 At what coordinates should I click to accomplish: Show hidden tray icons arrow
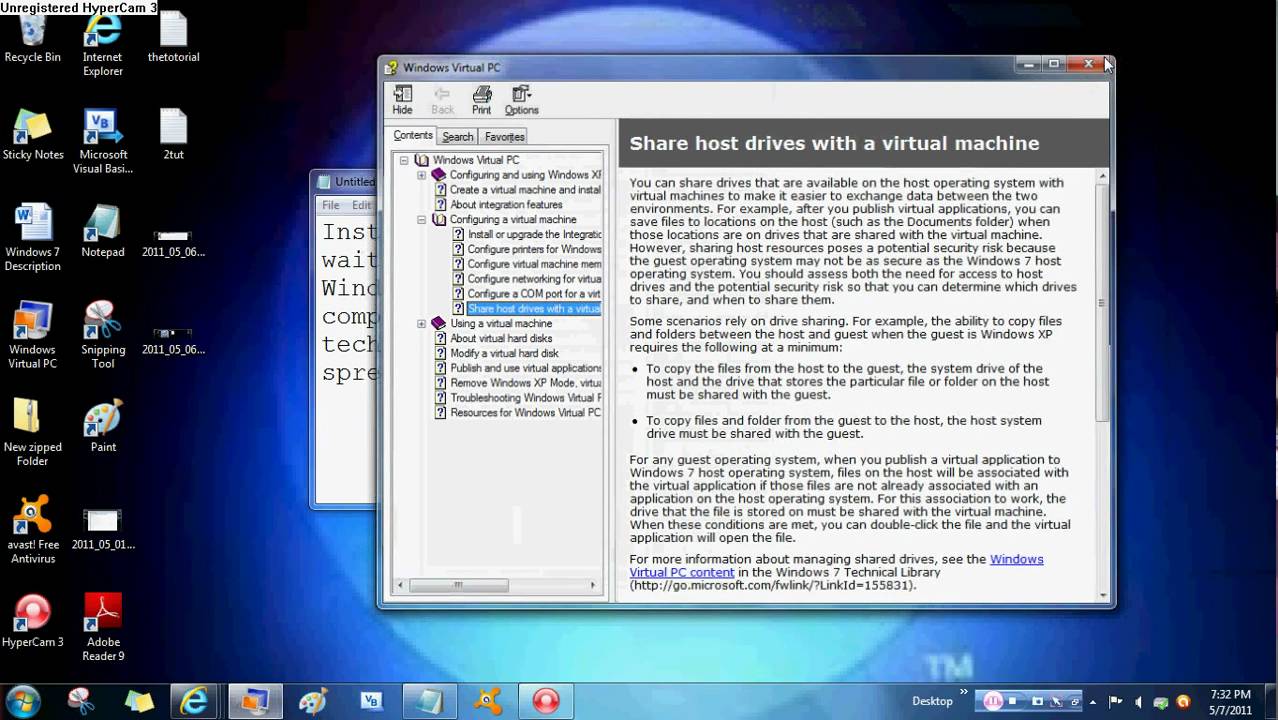tap(1093, 702)
